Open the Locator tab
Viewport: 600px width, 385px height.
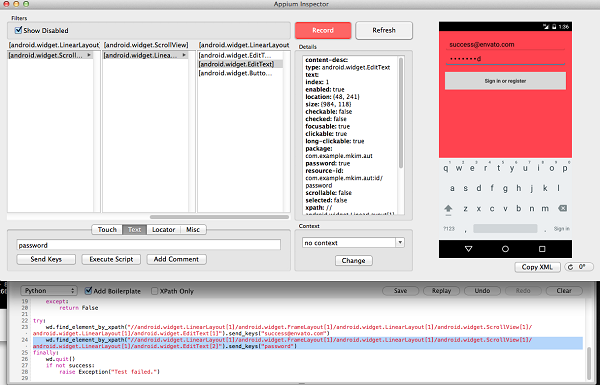pyautogui.click(x=163, y=229)
